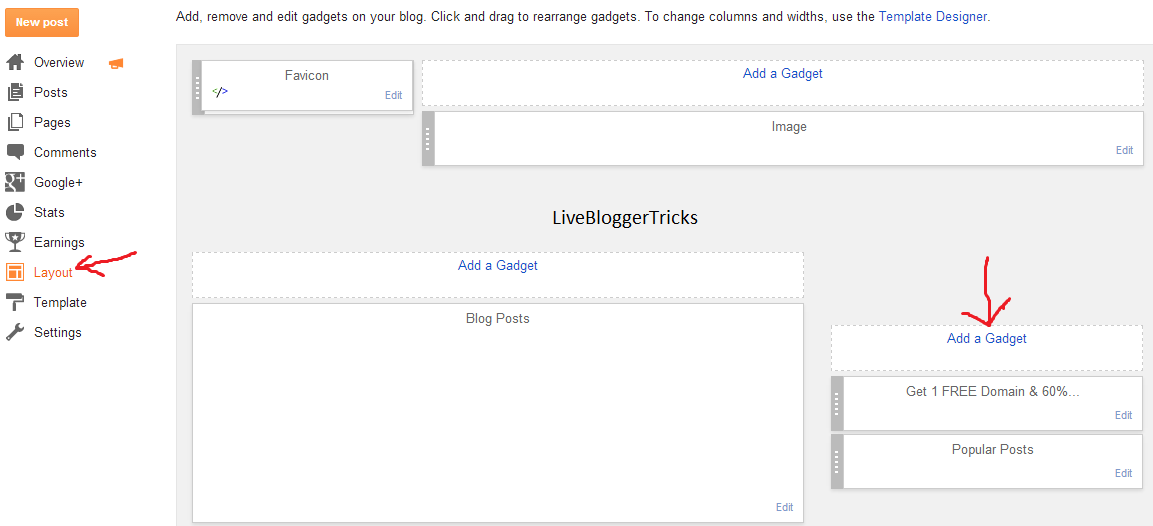Click the Popular Posts gadget drag handle

pyautogui.click(x=837, y=461)
